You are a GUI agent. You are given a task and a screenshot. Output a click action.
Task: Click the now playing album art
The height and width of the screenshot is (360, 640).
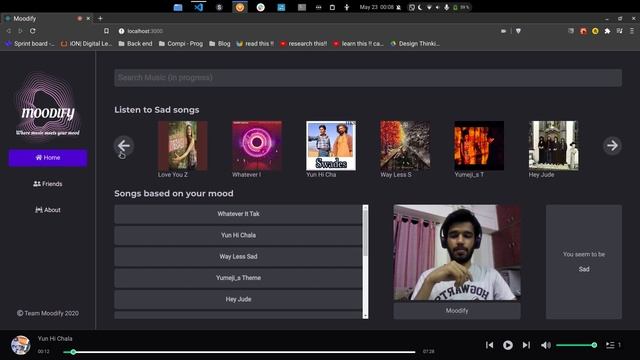pyautogui.click(x=20, y=345)
